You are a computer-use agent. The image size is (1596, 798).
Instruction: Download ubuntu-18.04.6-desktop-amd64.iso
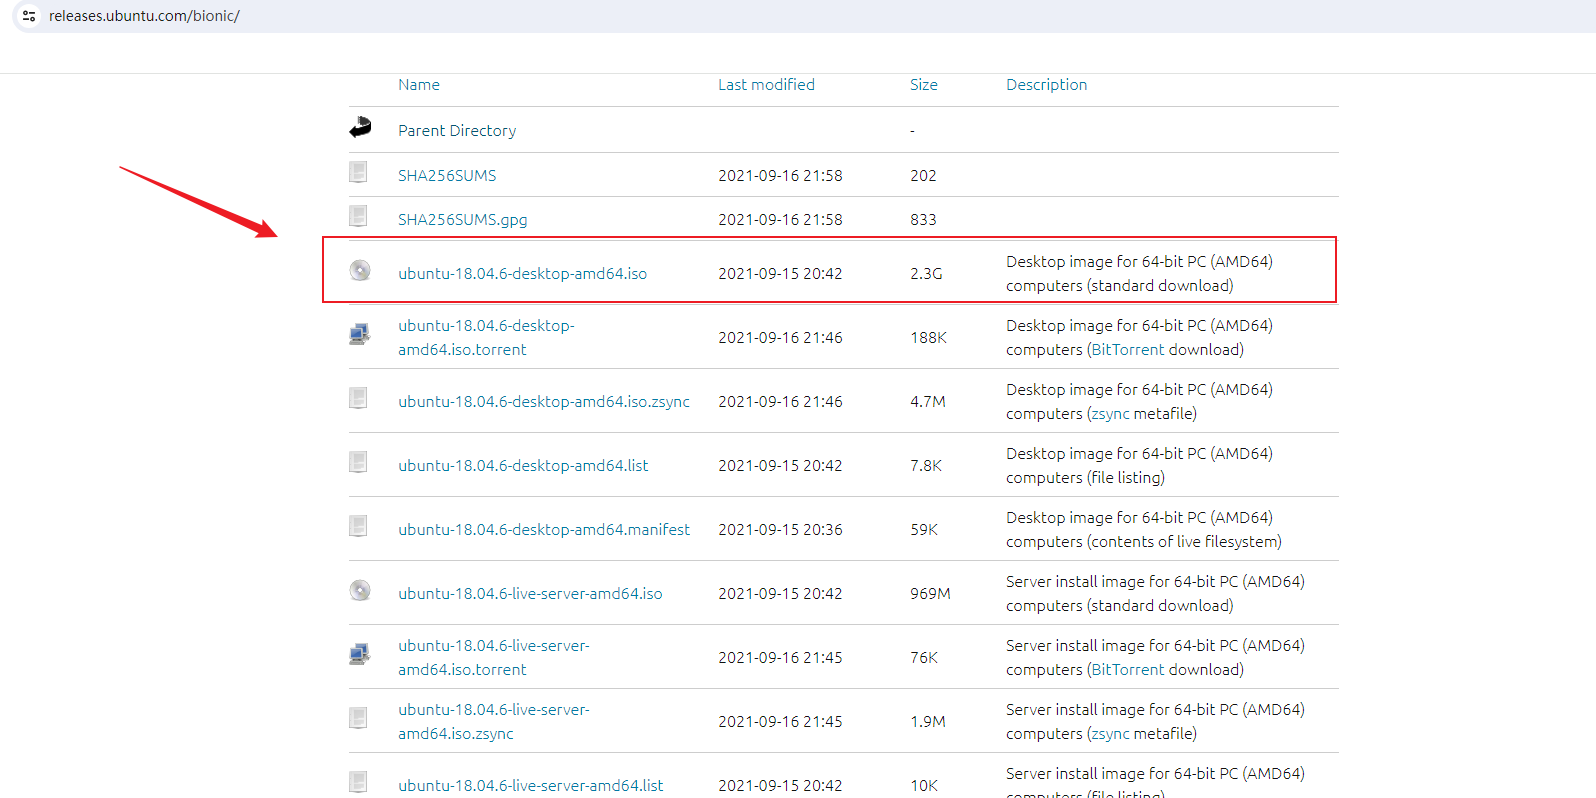tap(522, 274)
